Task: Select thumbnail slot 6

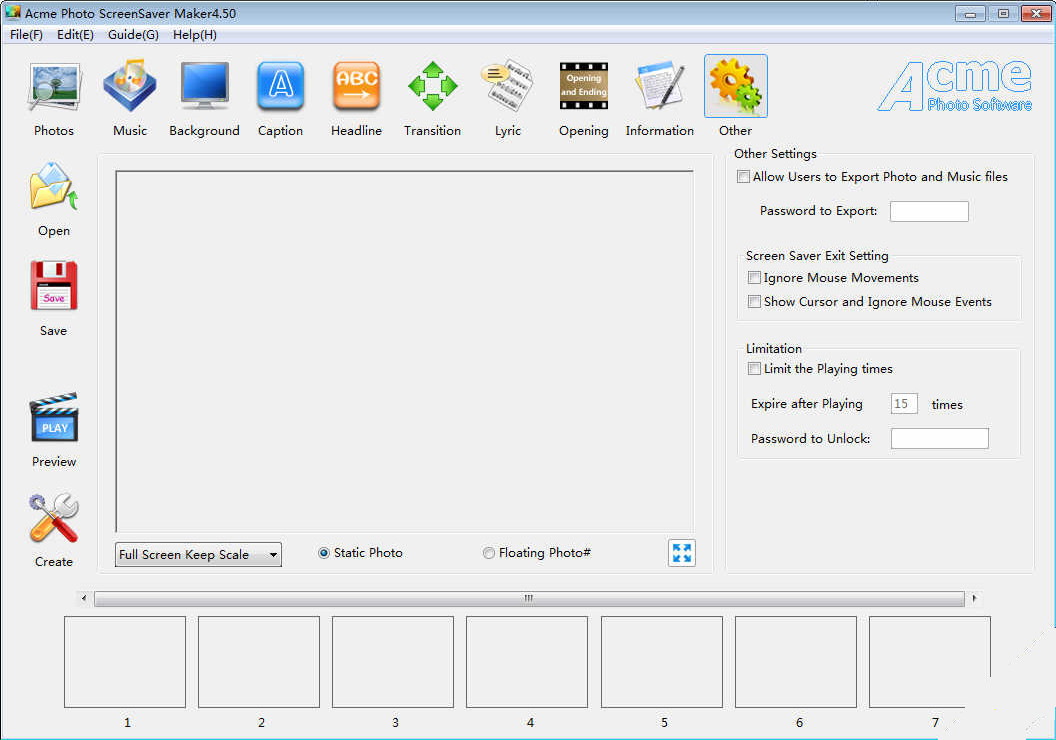Action: coord(795,662)
